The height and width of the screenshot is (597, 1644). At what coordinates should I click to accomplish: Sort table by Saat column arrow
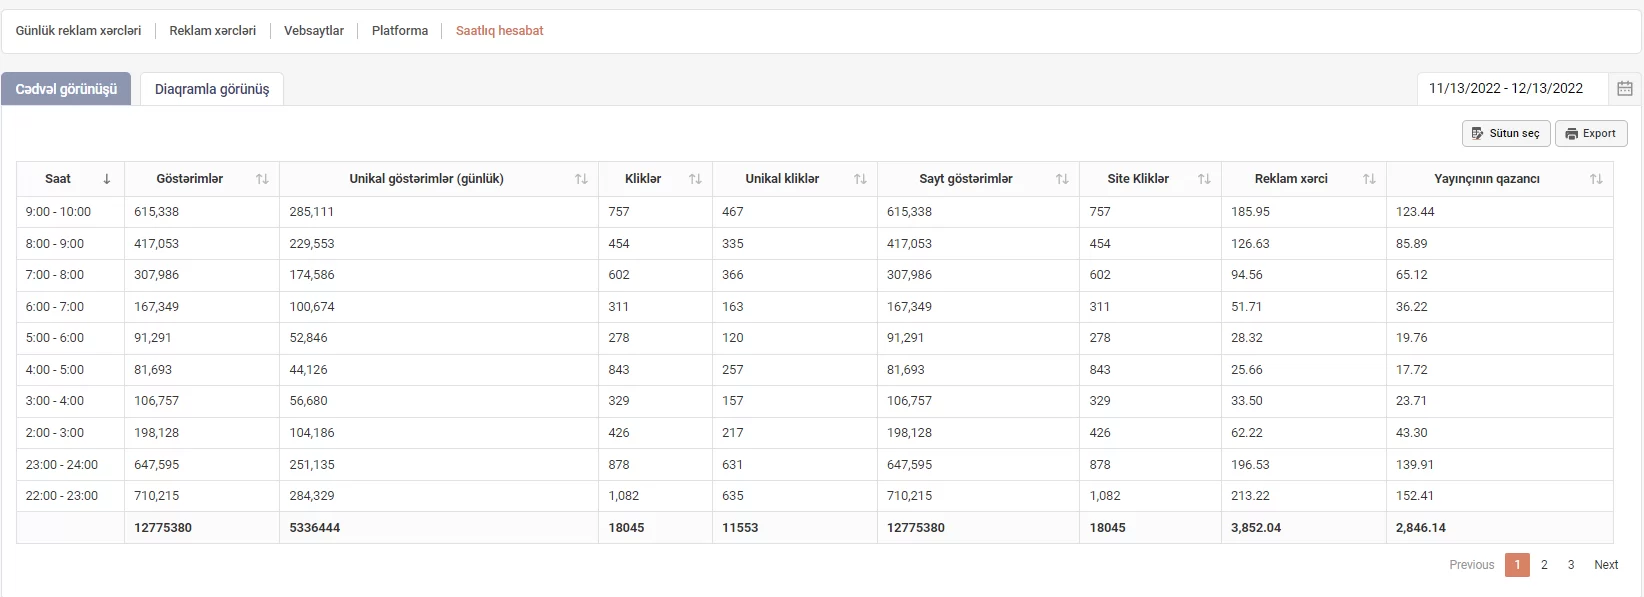point(107,179)
